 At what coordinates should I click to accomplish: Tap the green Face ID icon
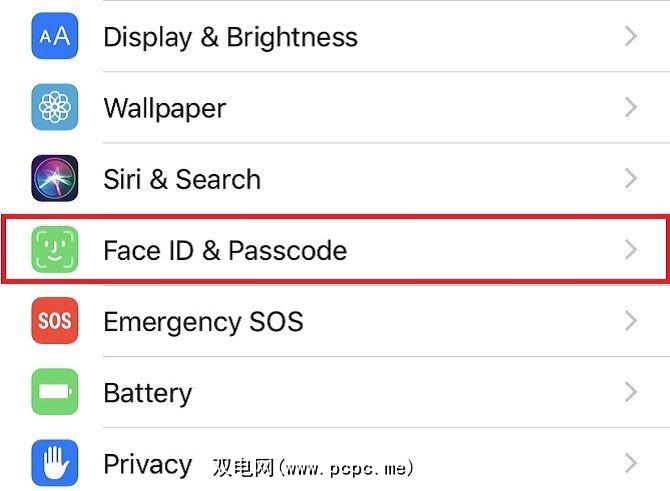(x=55, y=250)
